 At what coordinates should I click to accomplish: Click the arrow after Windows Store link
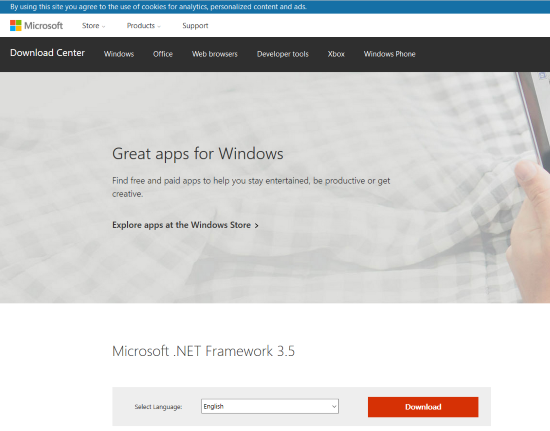(x=256, y=225)
